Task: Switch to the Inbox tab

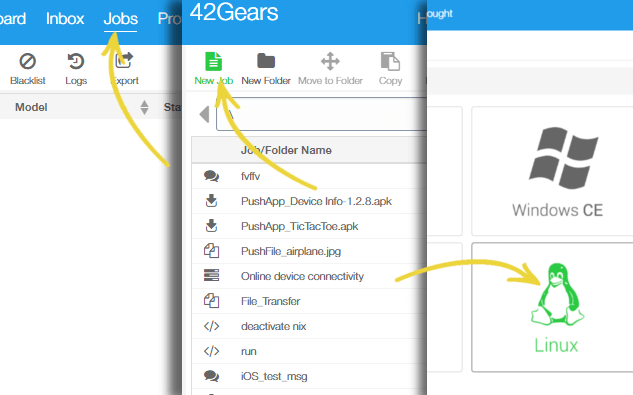Action: click(65, 19)
